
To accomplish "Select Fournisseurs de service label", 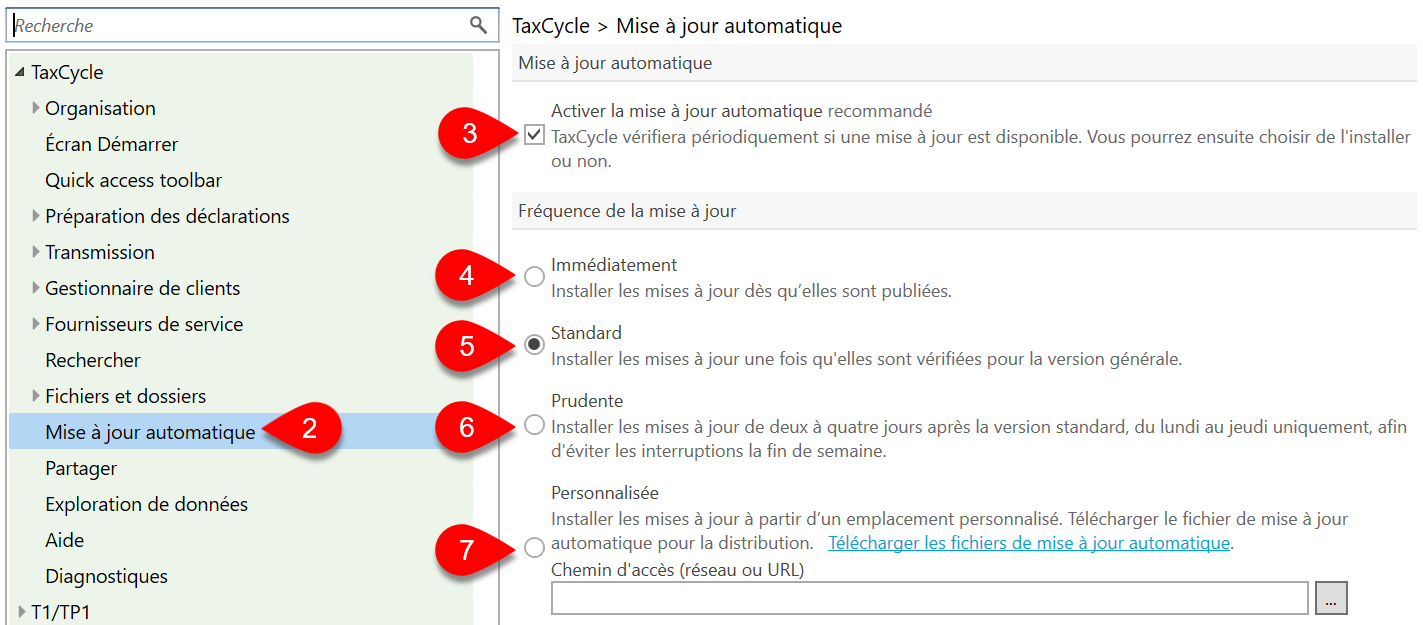I will click(x=144, y=324).
